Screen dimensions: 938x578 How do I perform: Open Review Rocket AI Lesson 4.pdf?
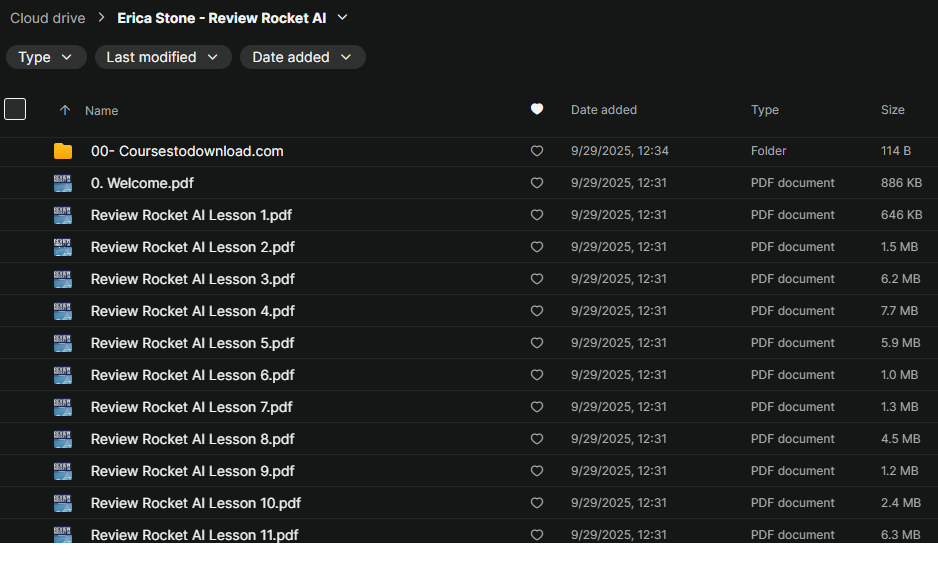click(192, 311)
